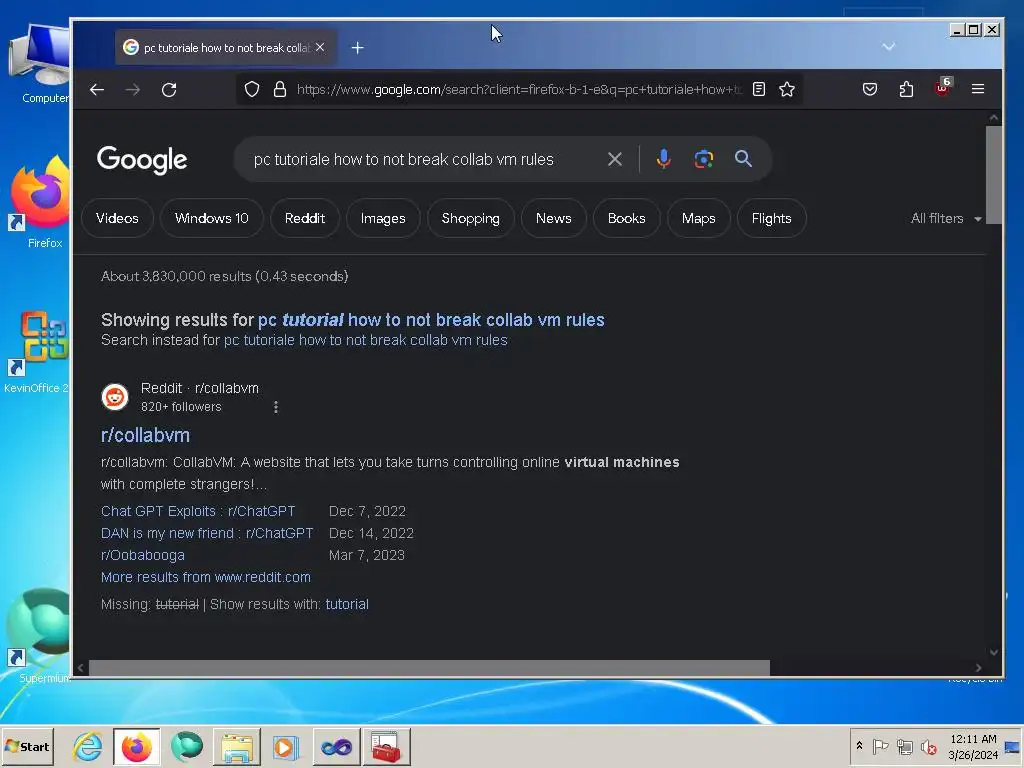Open a new tab with plus
Image resolution: width=1024 pixels, height=768 pixels.
click(x=357, y=48)
